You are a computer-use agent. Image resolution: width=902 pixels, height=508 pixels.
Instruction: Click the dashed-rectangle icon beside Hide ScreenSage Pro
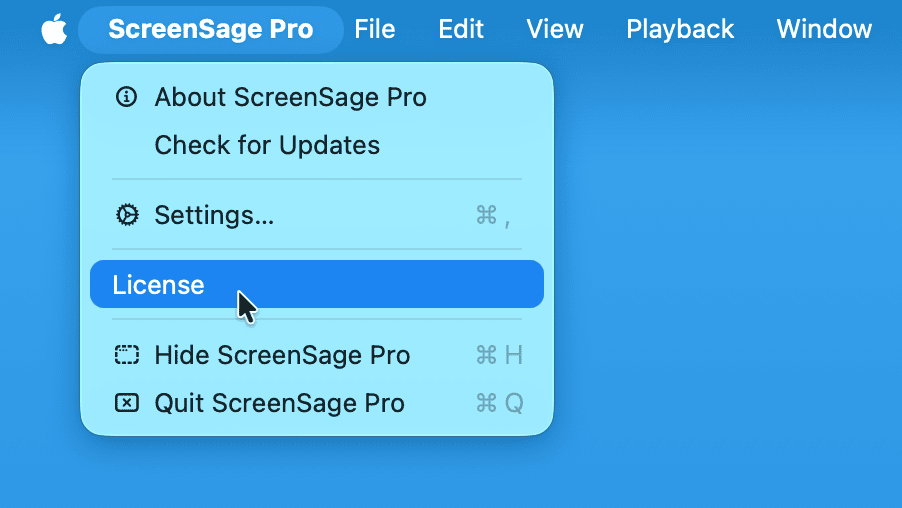click(126, 355)
